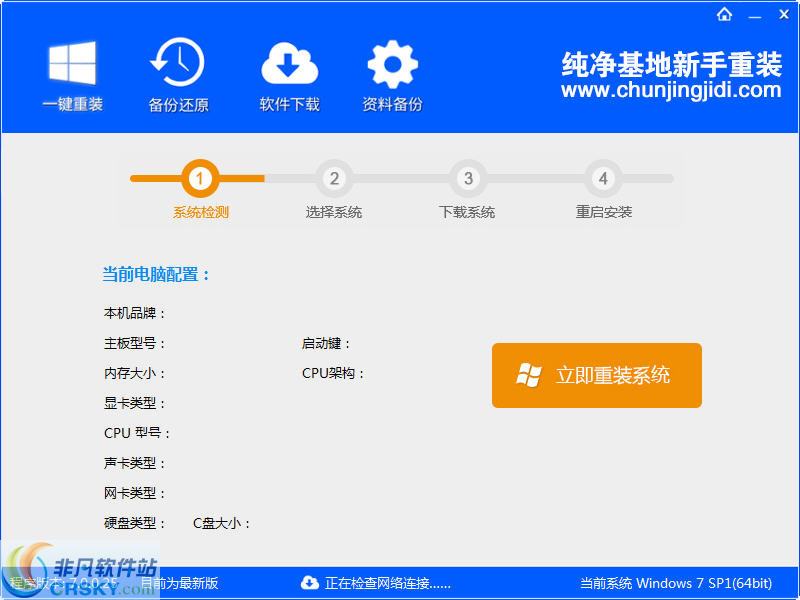Click the home icon in title bar

coord(724,14)
